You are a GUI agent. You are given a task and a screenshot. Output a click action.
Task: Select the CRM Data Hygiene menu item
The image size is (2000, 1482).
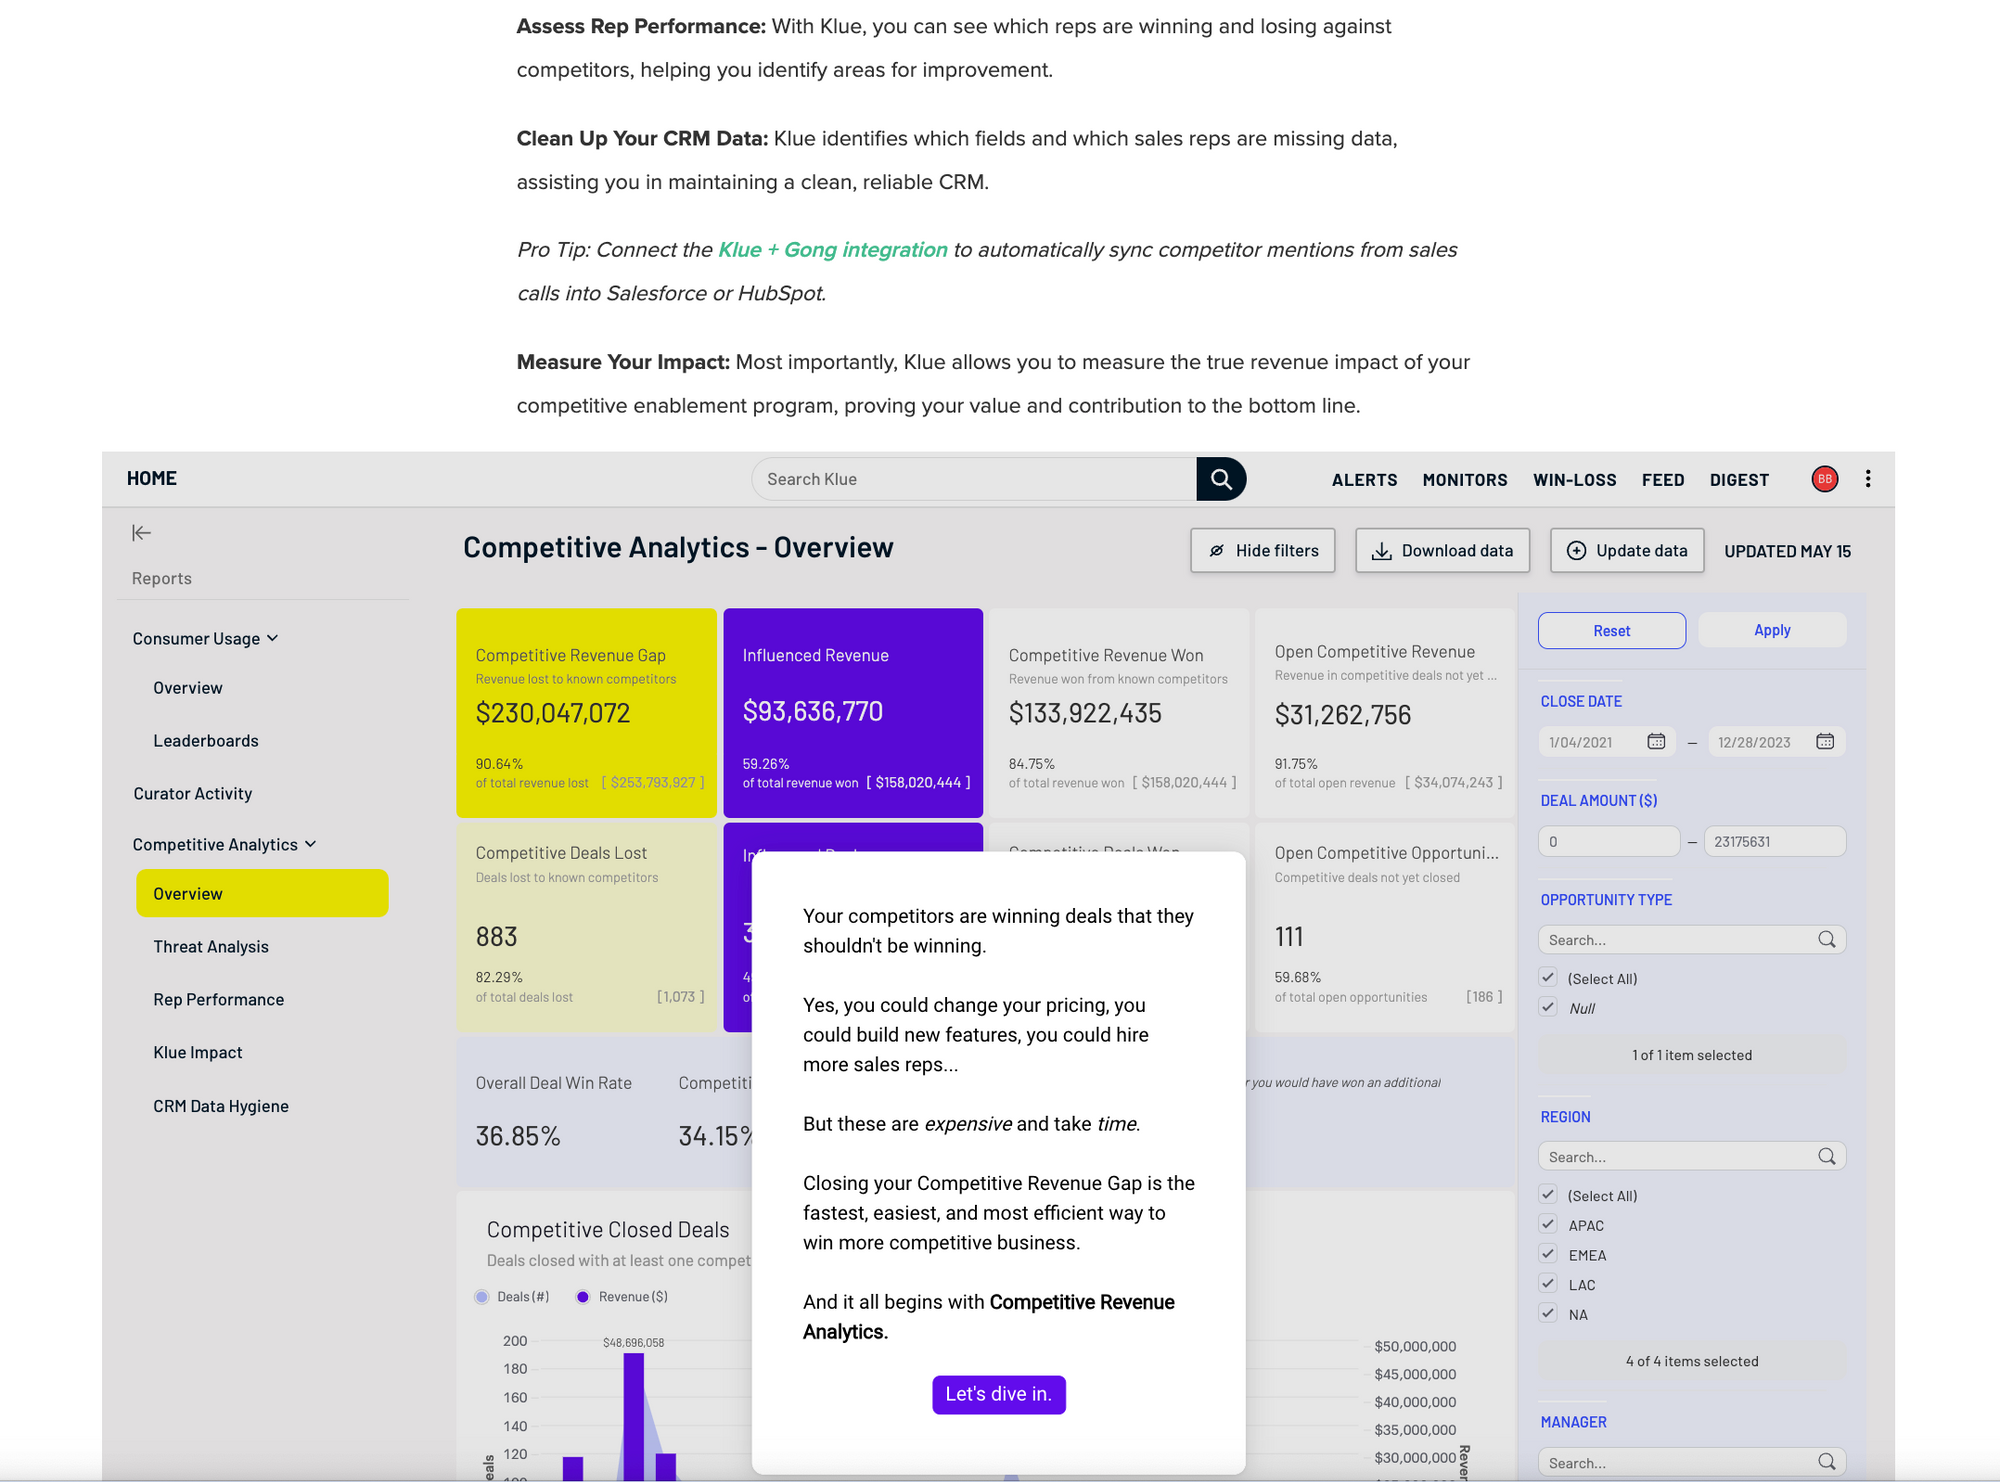(219, 1105)
